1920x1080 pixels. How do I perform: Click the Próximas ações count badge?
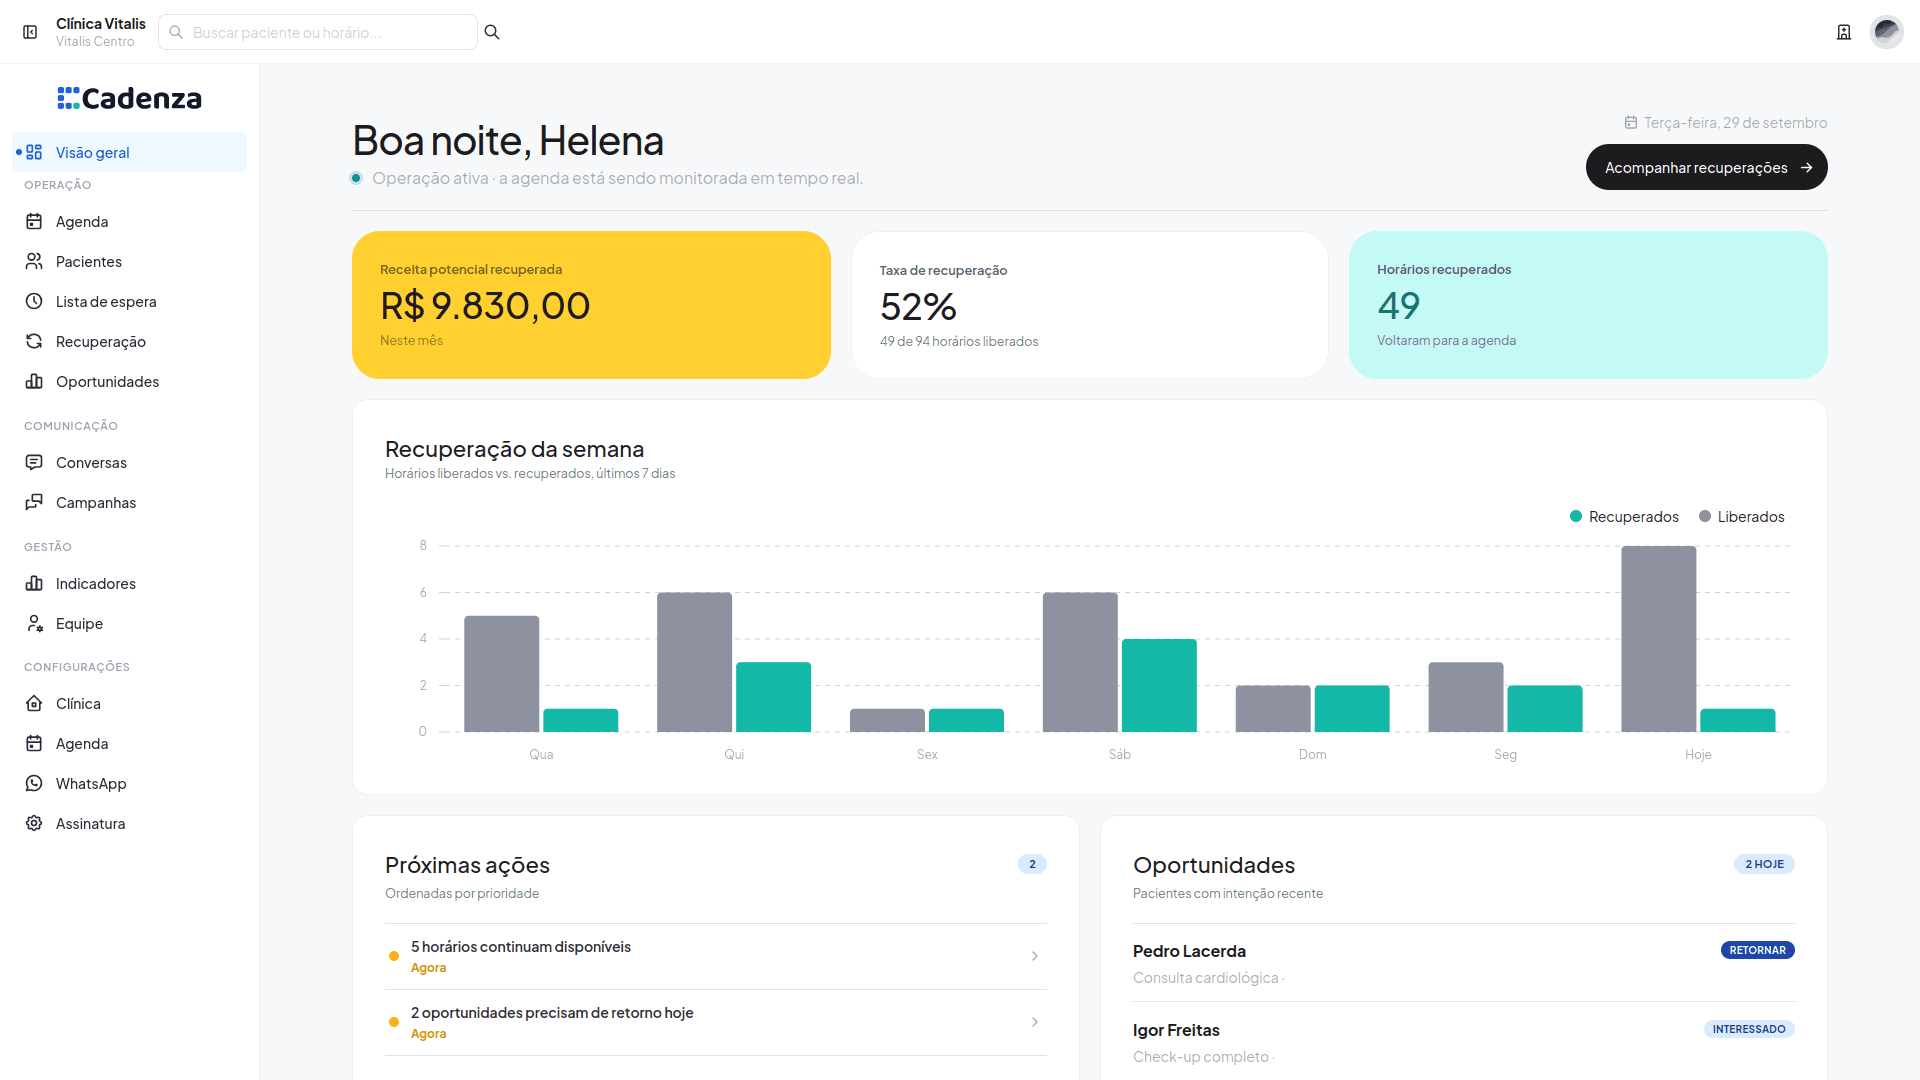pos(1032,864)
